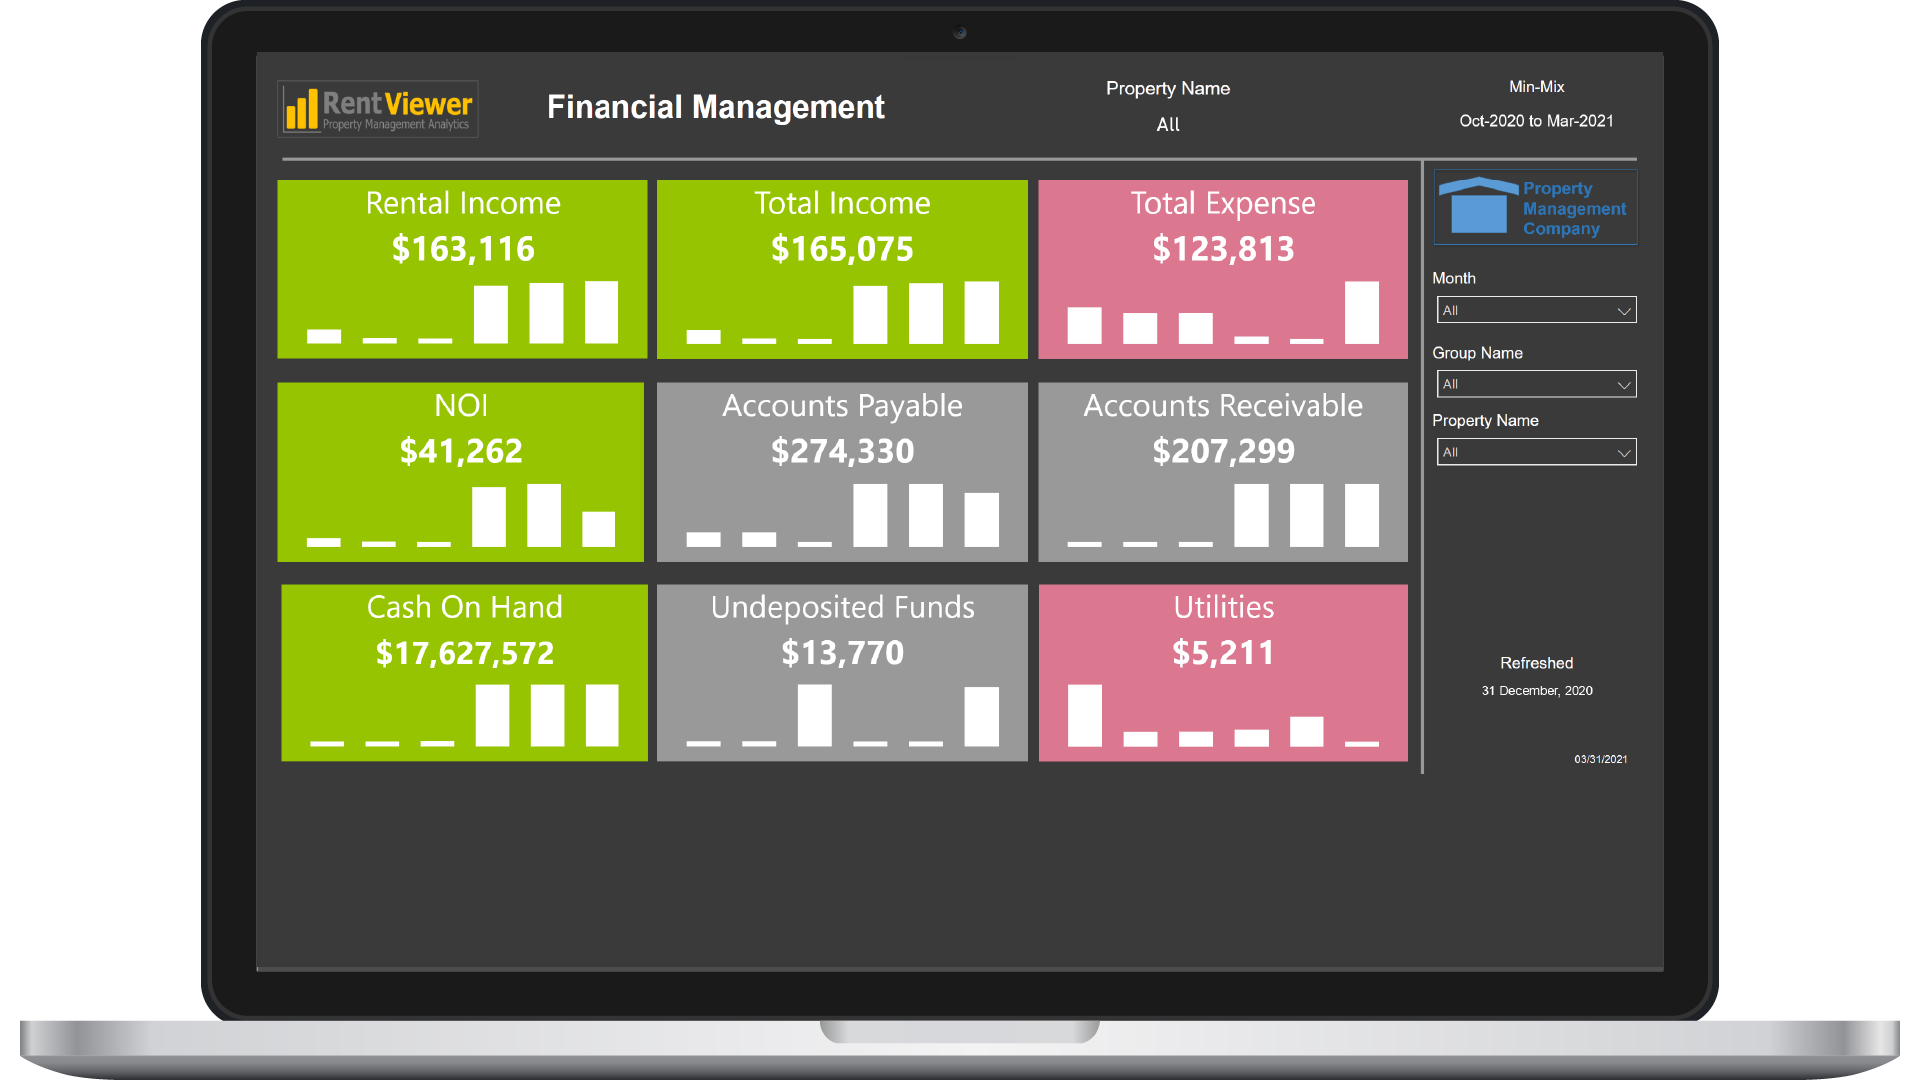Click the tallest bar in Total Expense chart
The image size is (1920, 1080).
(1360, 315)
